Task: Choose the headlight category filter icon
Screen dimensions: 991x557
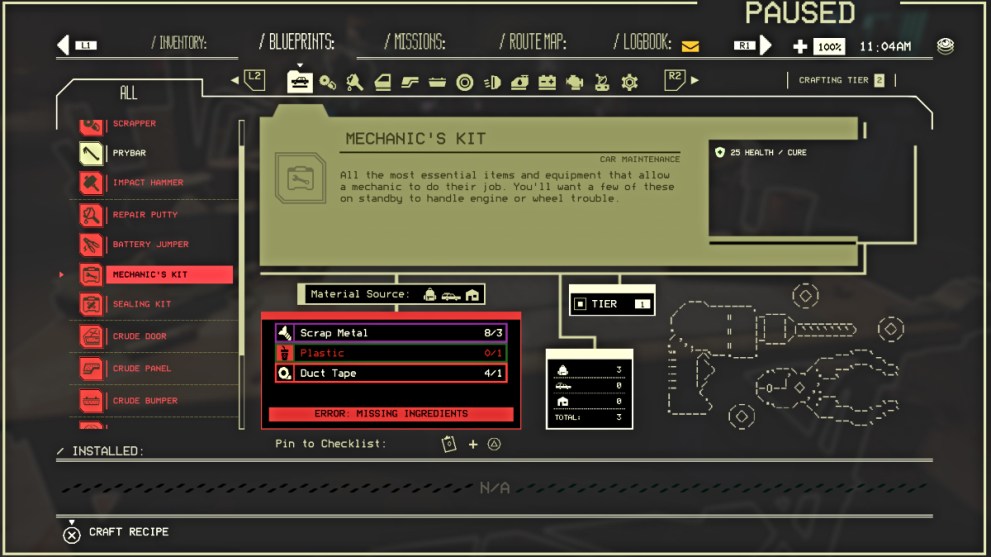Action: (x=492, y=83)
